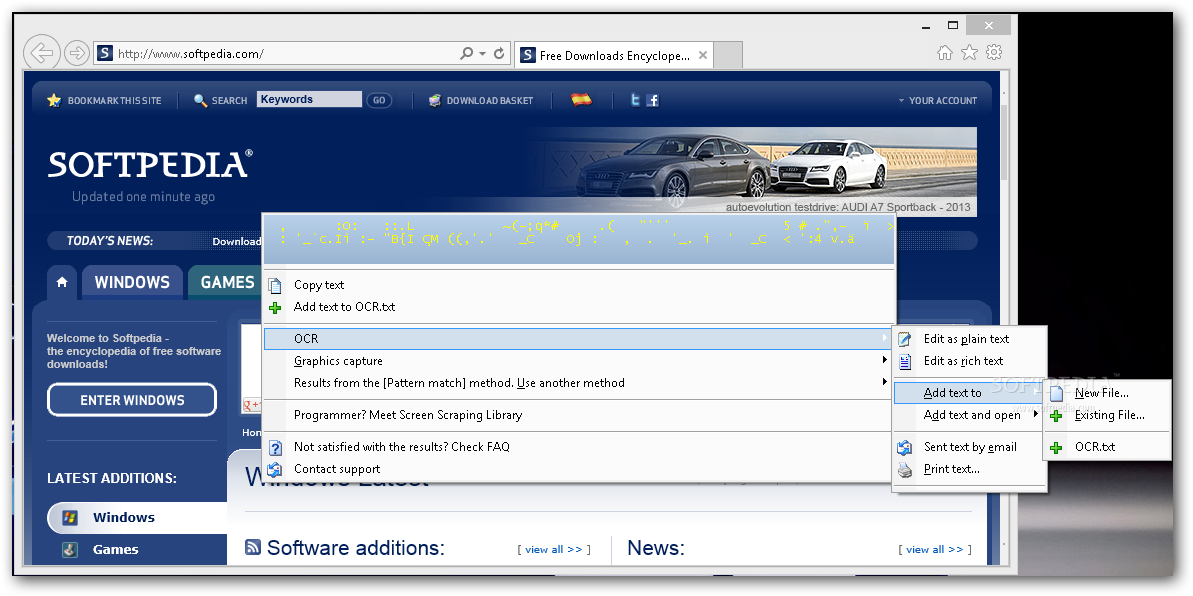Select the Spanish flag language icon
1193x596 pixels.
coord(581,99)
